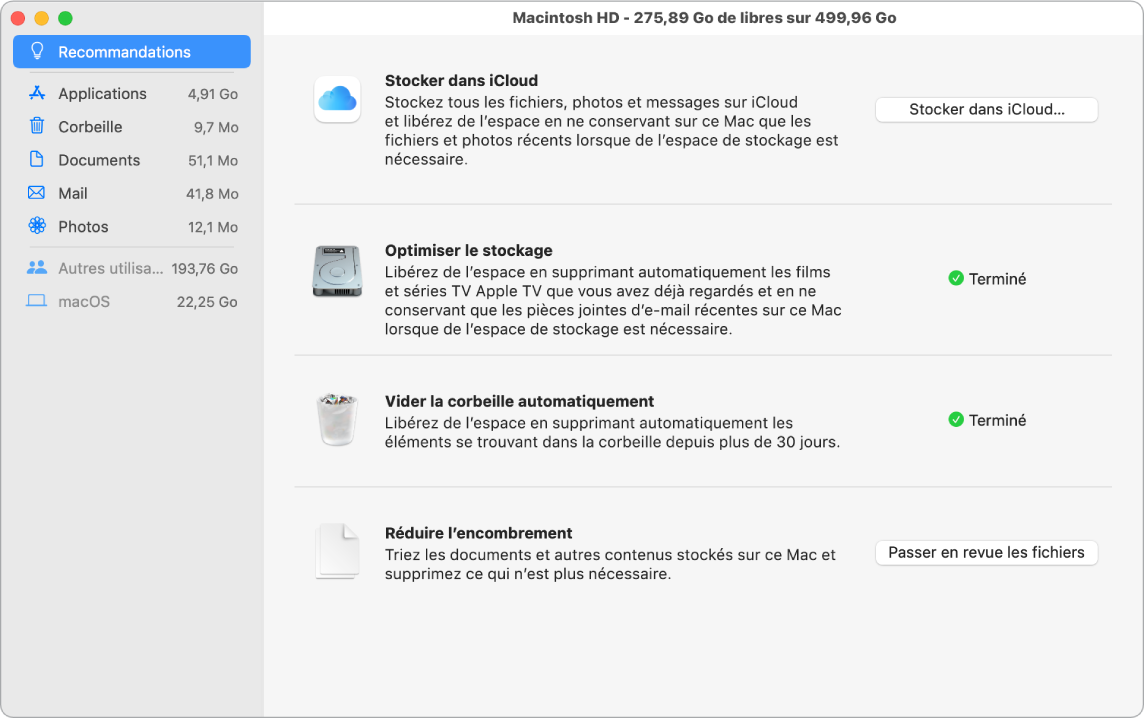Click the green full-screen window button
This screenshot has height=718, width=1144.
[65, 18]
